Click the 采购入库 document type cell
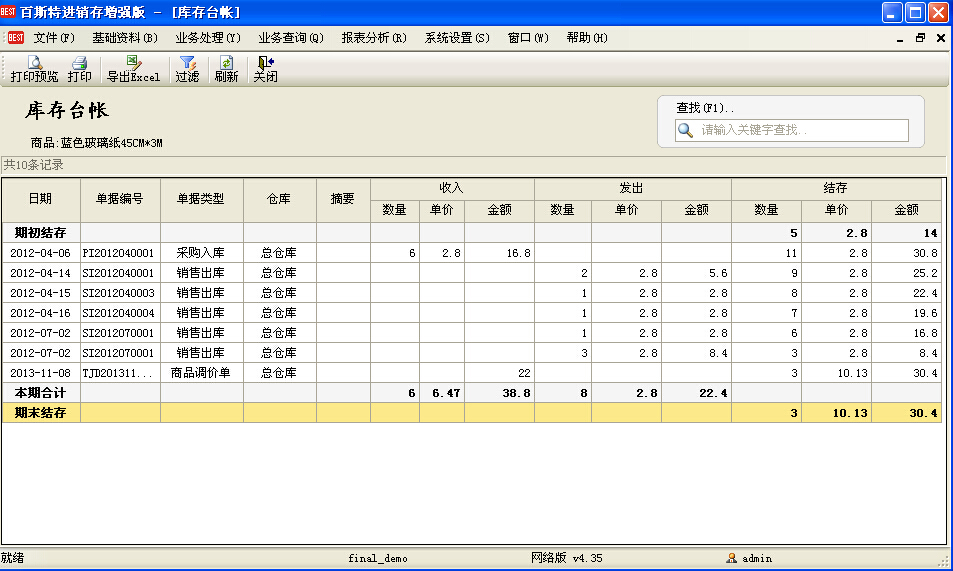The height and width of the screenshot is (571, 953). (x=201, y=253)
